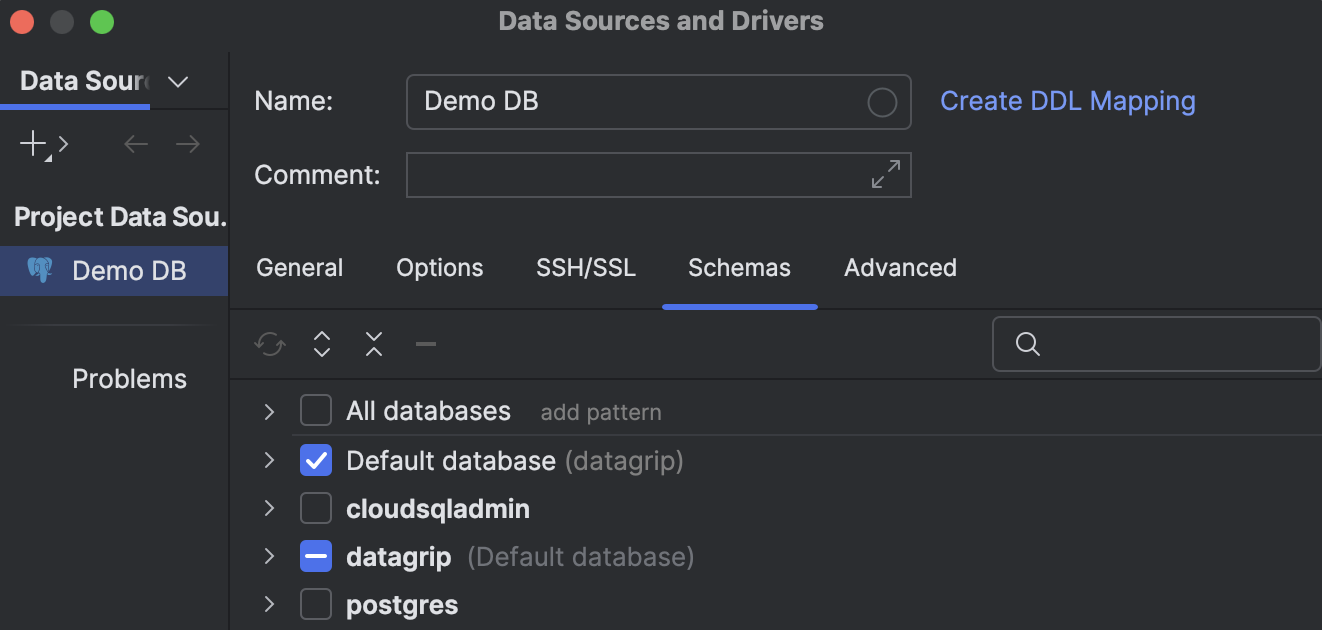Screen dimensions: 1322x630
Task: Click the PostgreSQL icon beside Demo DB
Action: [40, 270]
